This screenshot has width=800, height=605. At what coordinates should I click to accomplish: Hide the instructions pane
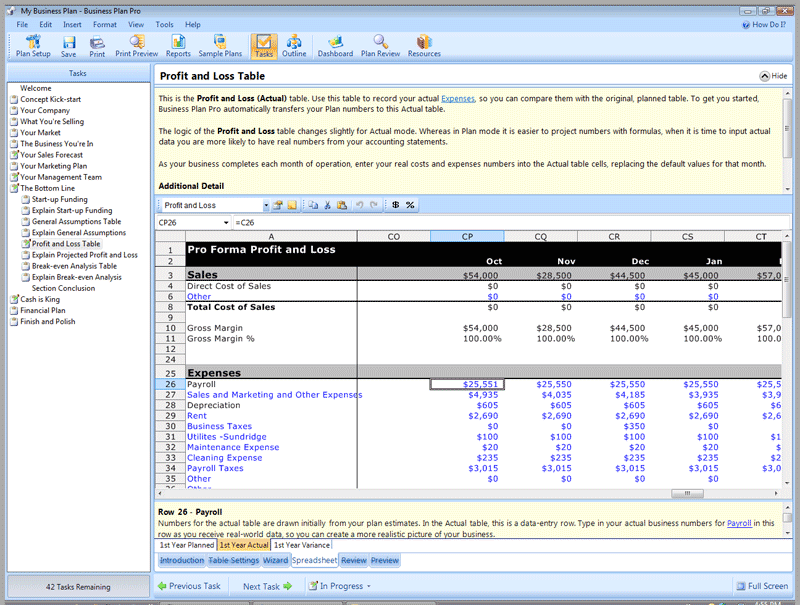point(773,76)
